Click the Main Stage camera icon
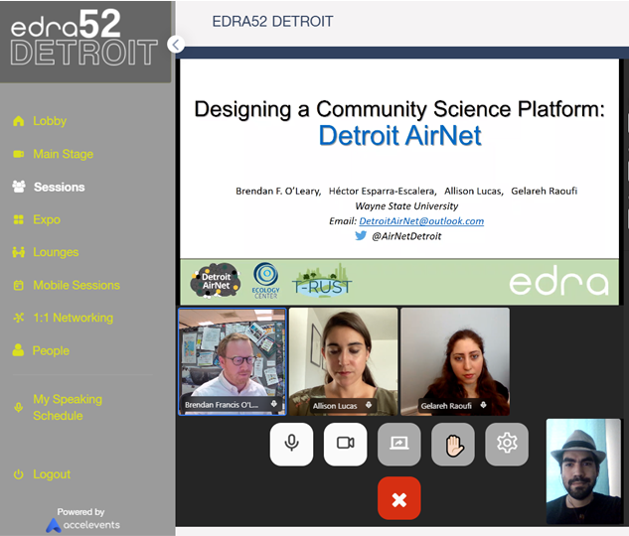Image resolution: width=629 pixels, height=536 pixels. (x=18, y=154)
